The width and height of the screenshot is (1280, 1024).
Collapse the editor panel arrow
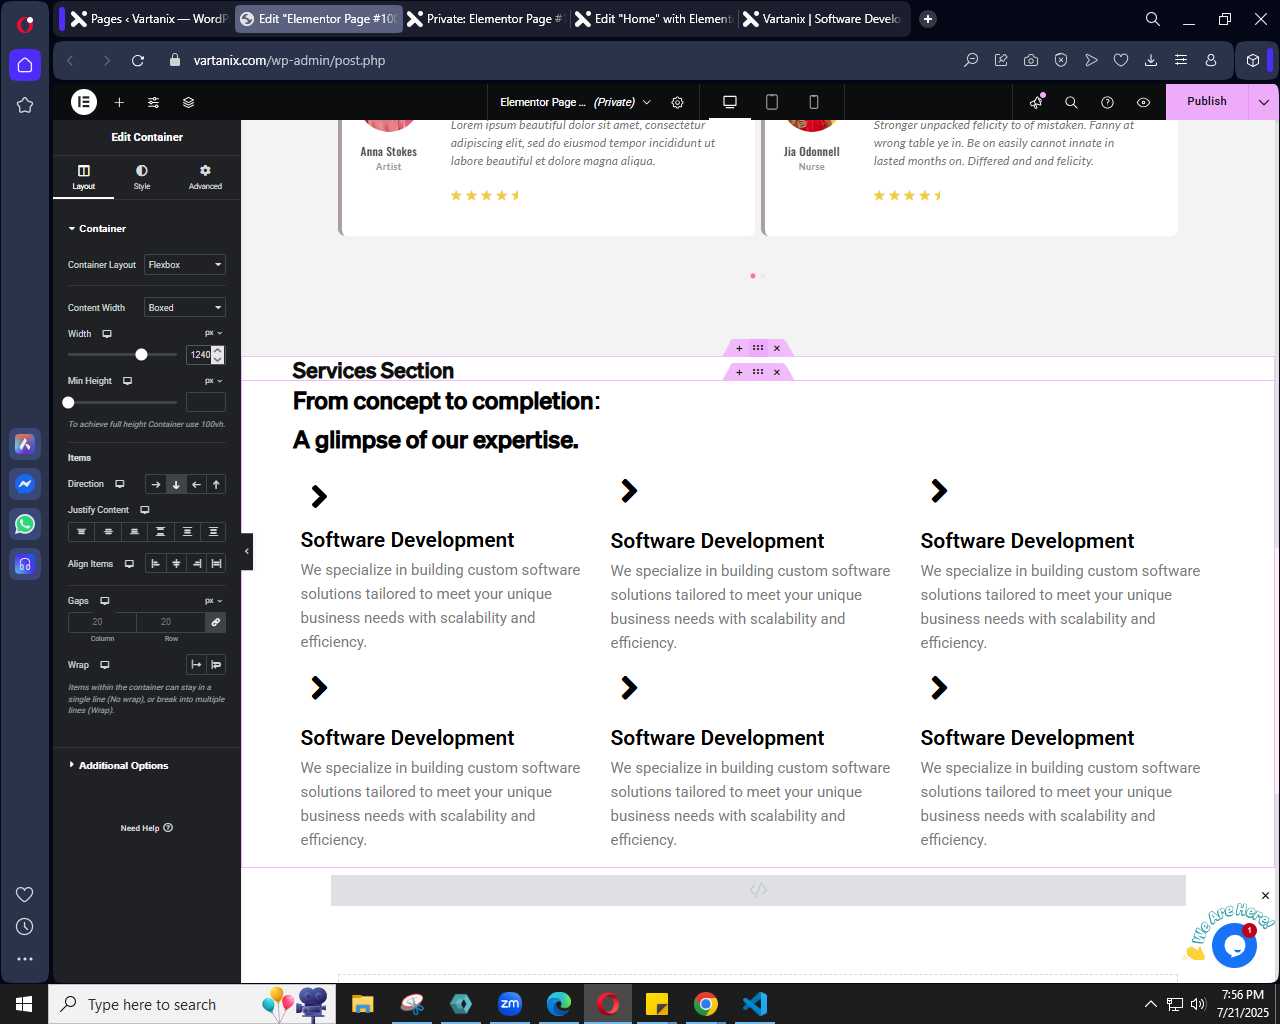coord(247,551)
